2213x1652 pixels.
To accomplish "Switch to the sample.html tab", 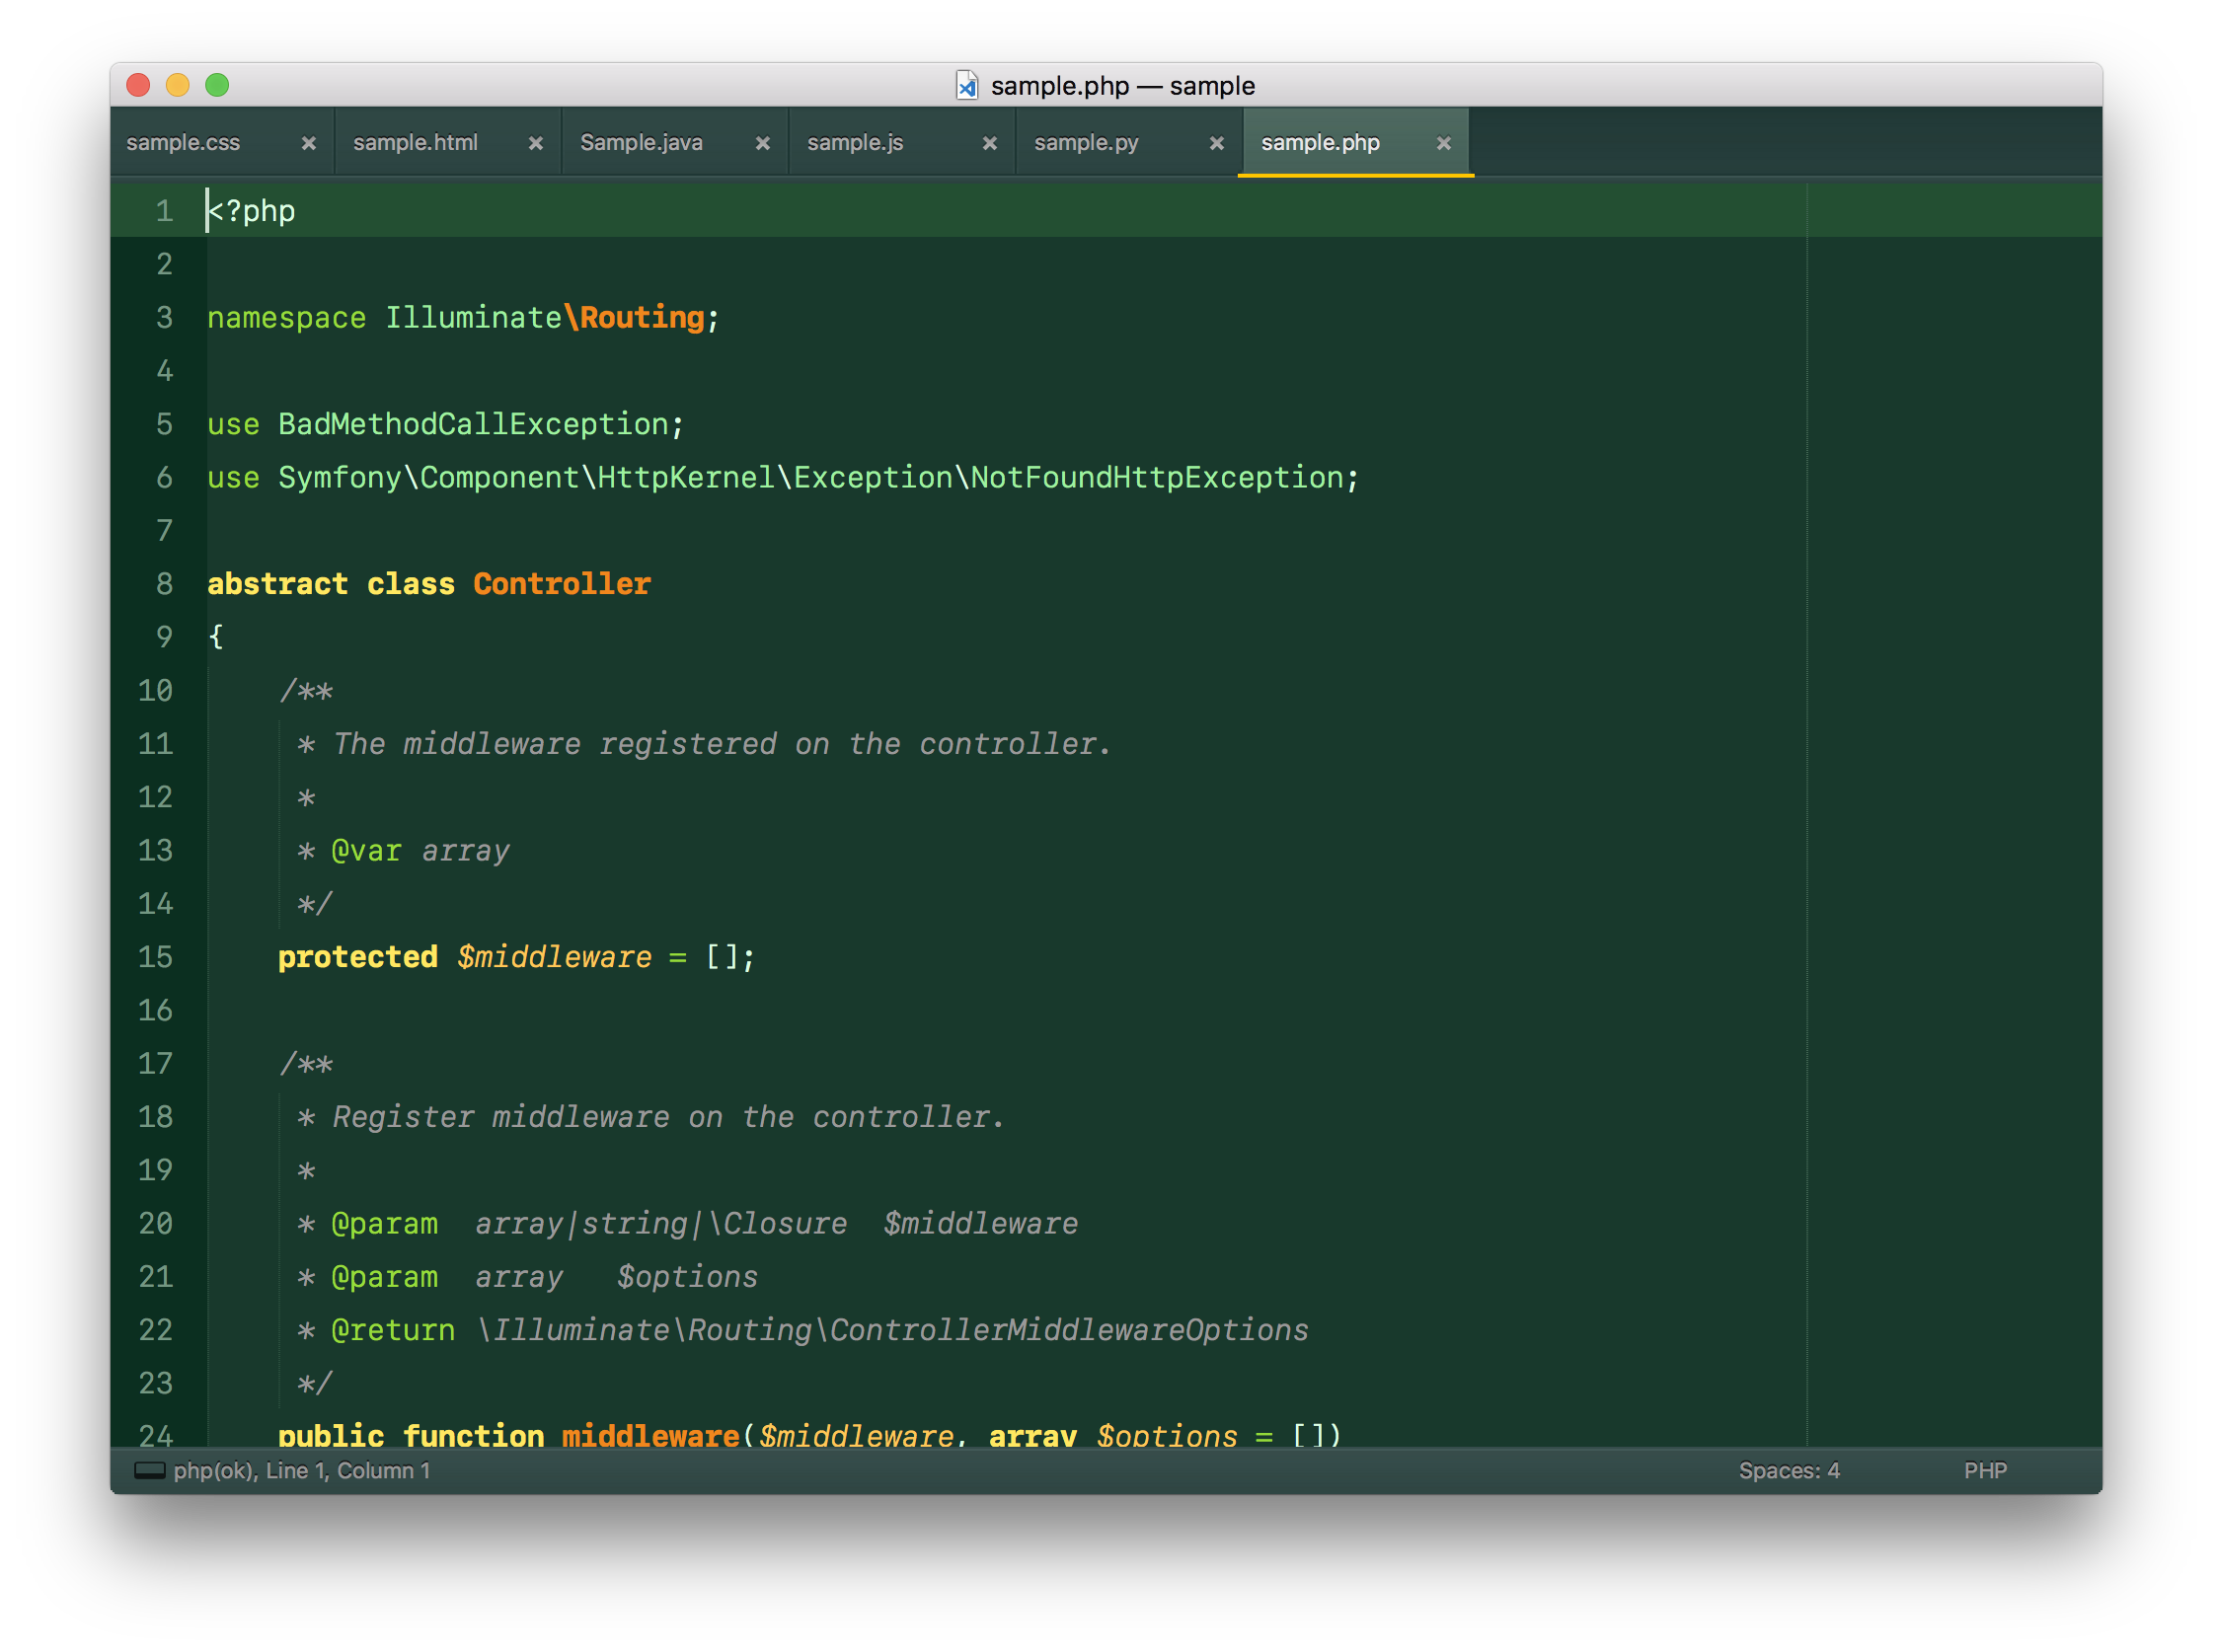I will click(x=415, y=143).
